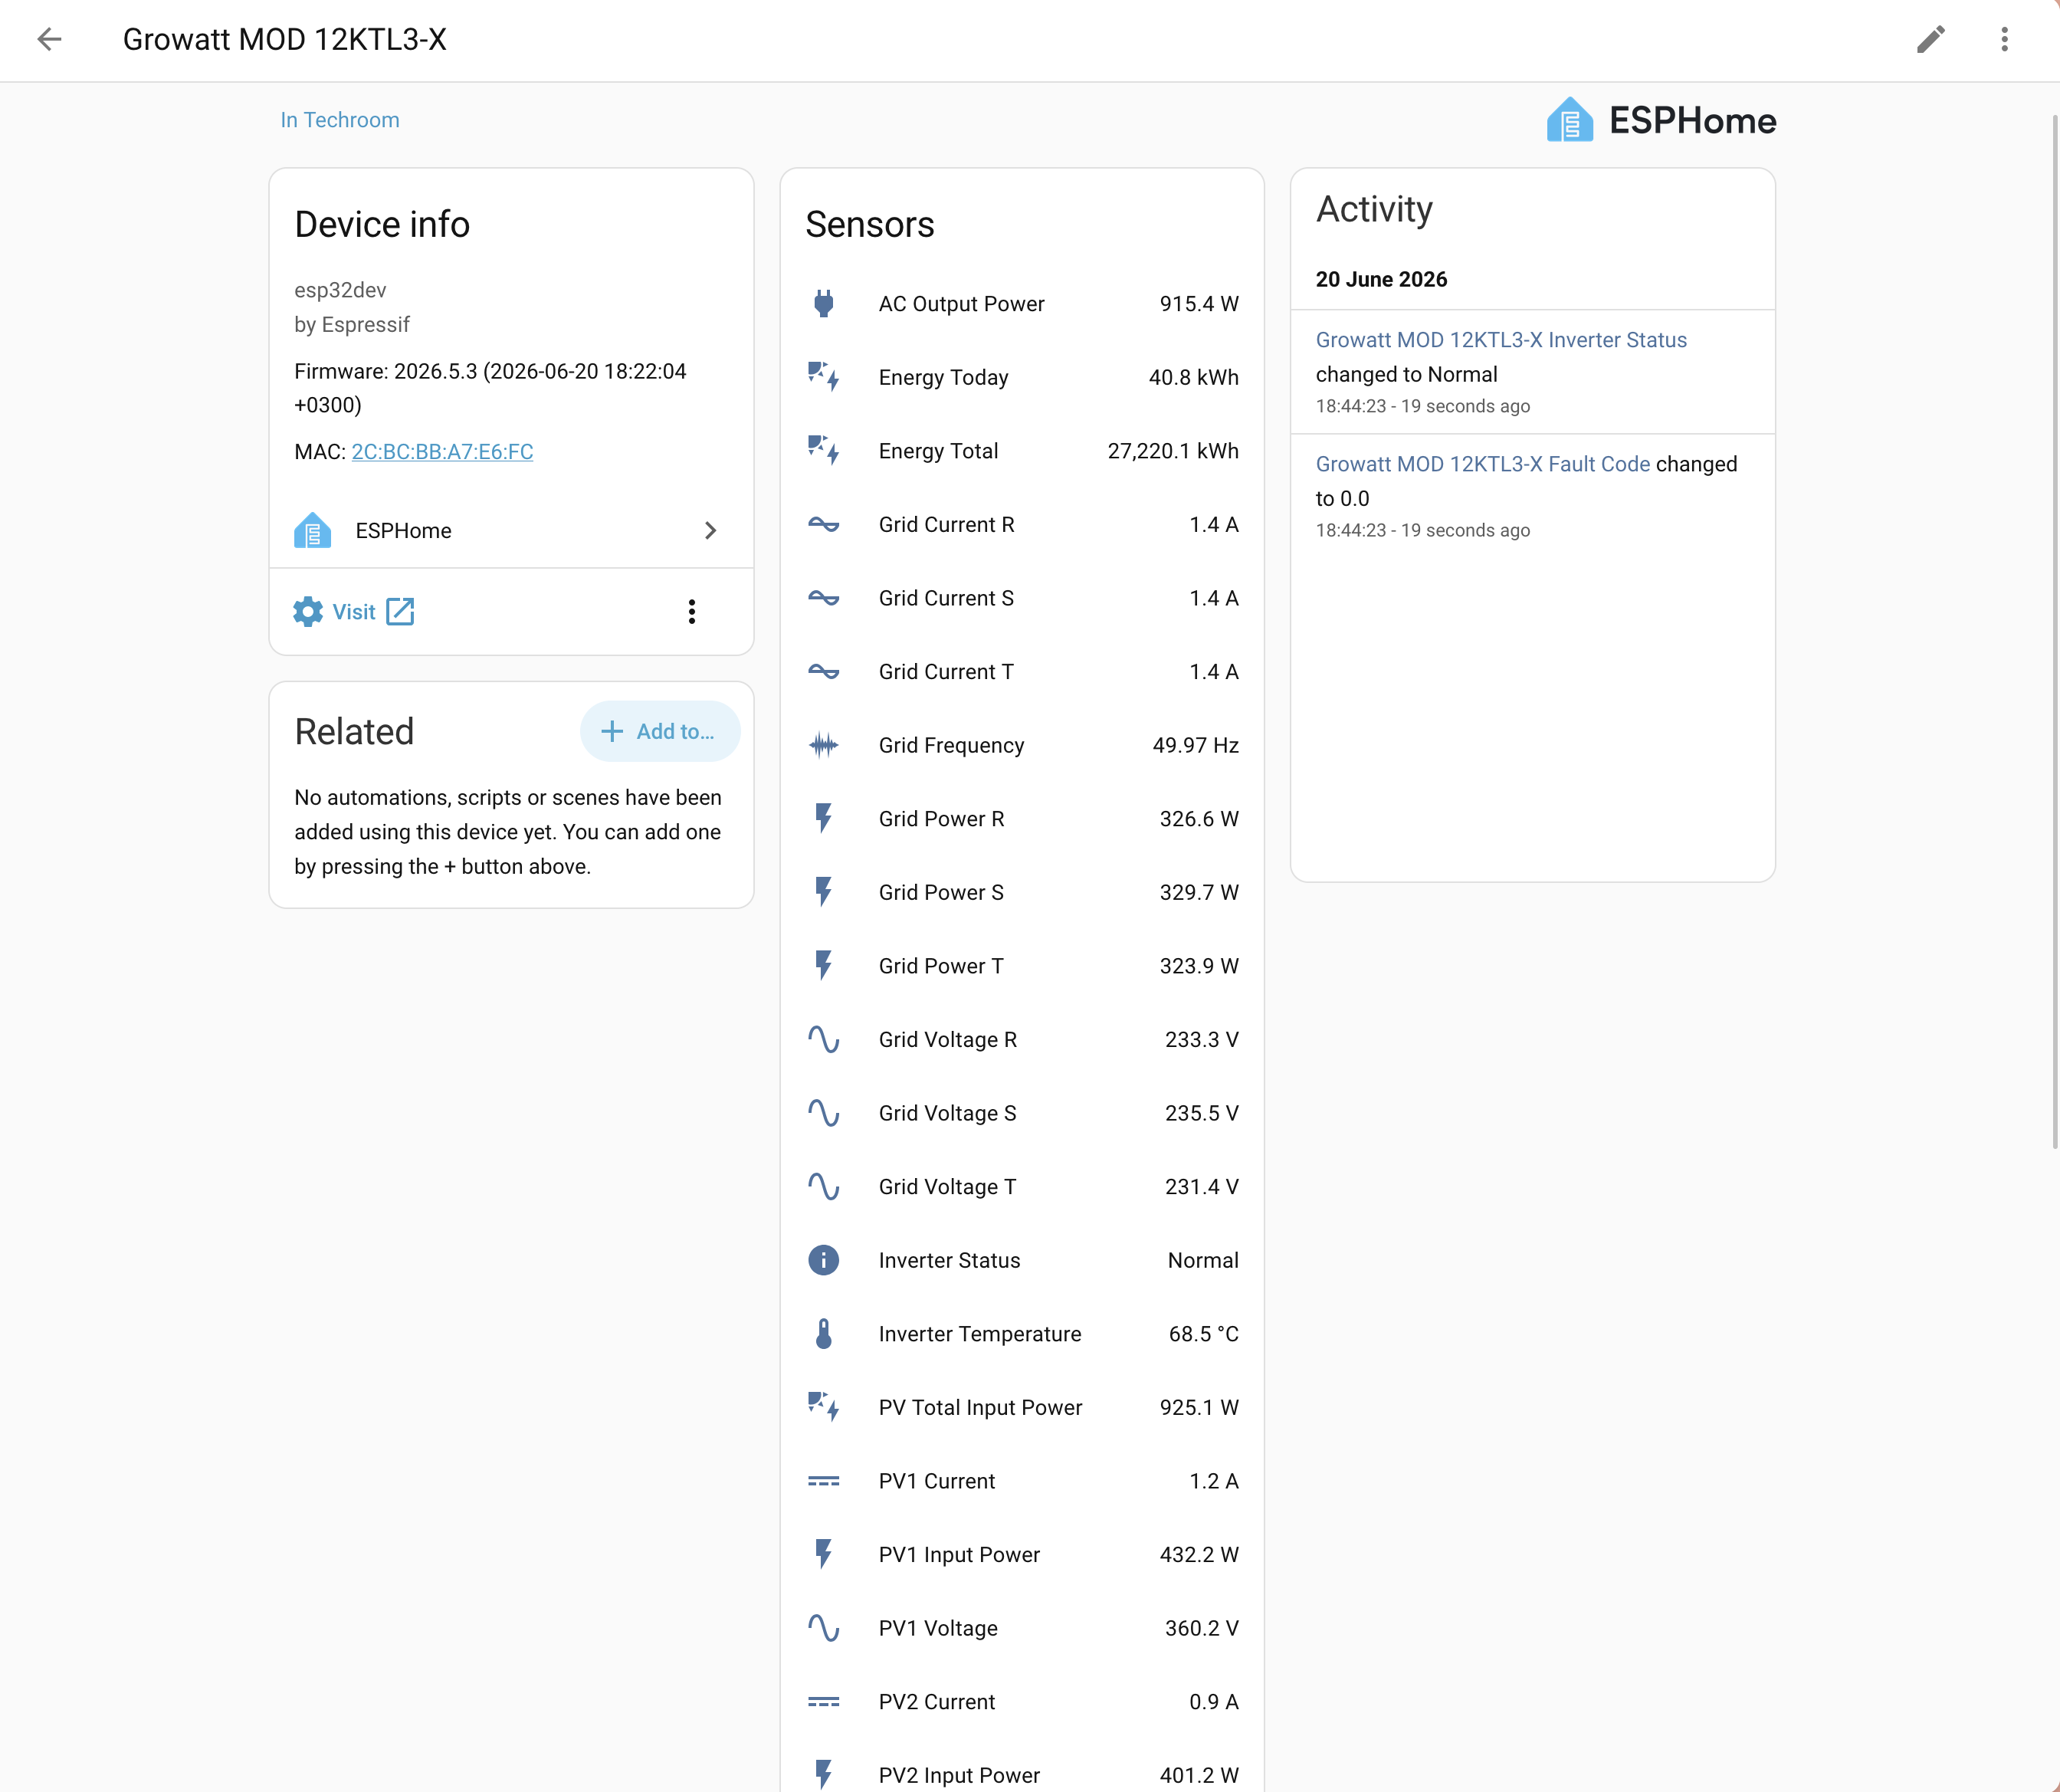The height and width of the screenshot is (1792, 2060).
Task: Click the Grid Power T flash icon
Action: 823,966
